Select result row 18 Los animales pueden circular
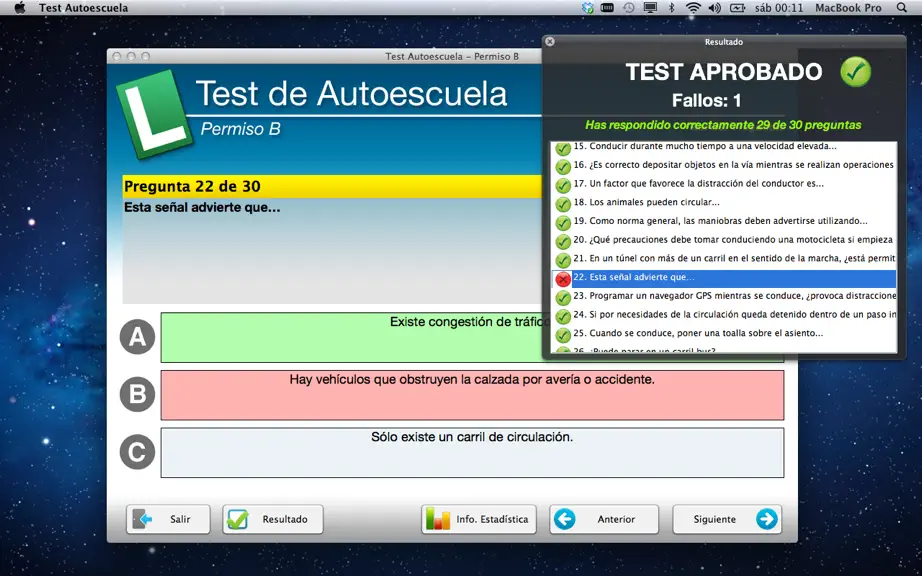Screen dimensions: 922x576 (x=724, y=203)
